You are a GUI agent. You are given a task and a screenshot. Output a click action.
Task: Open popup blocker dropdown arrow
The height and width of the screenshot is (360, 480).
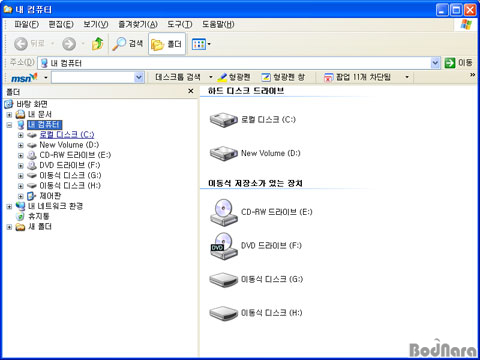[x=407, y=77]
